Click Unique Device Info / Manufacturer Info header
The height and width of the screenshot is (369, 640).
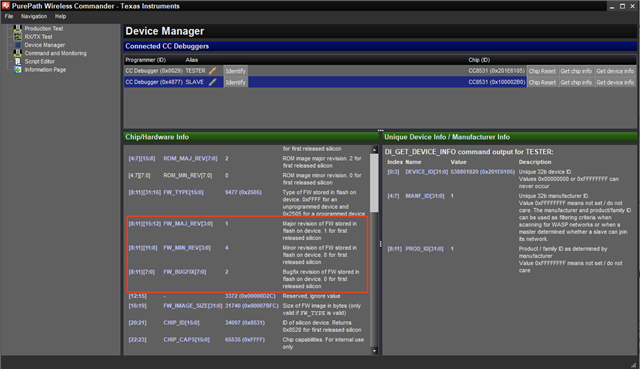coord(509,137)
